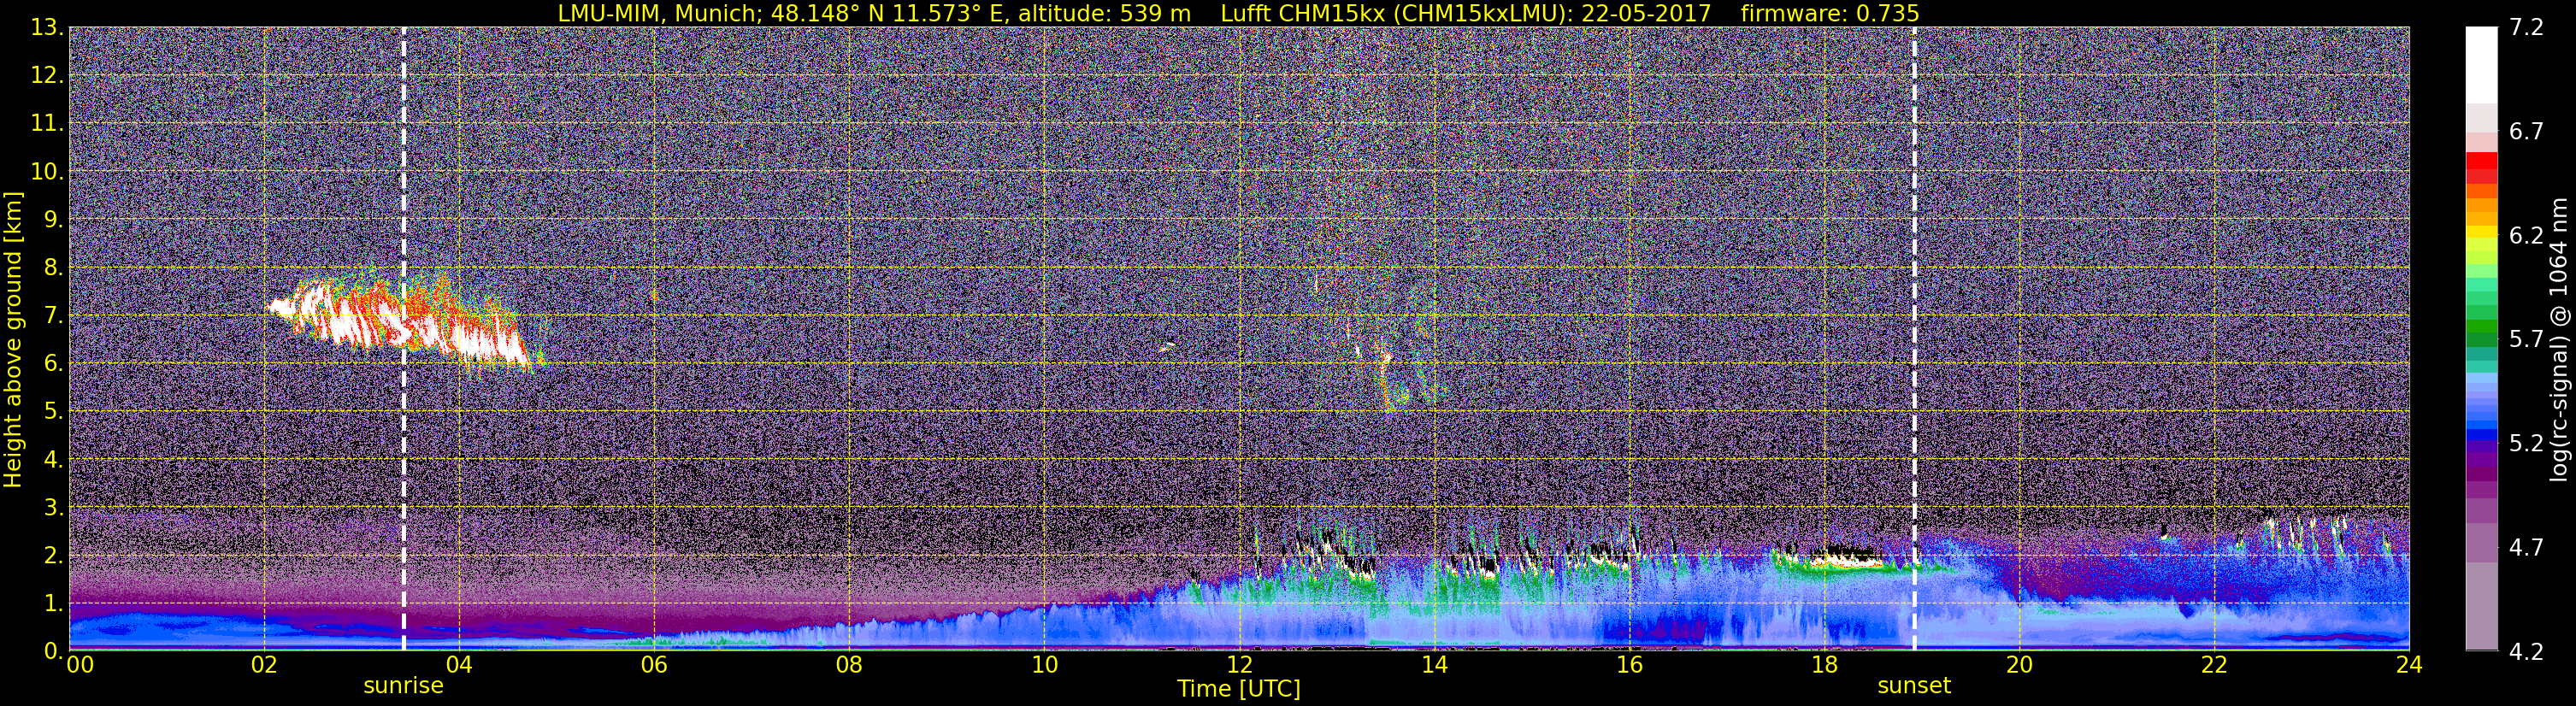Click the '6.2' colorbar value

[x=2526, y=235]
